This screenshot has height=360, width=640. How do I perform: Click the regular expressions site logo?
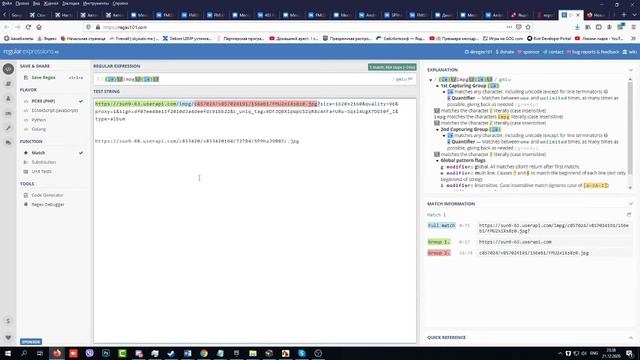[x=31, y=52]
